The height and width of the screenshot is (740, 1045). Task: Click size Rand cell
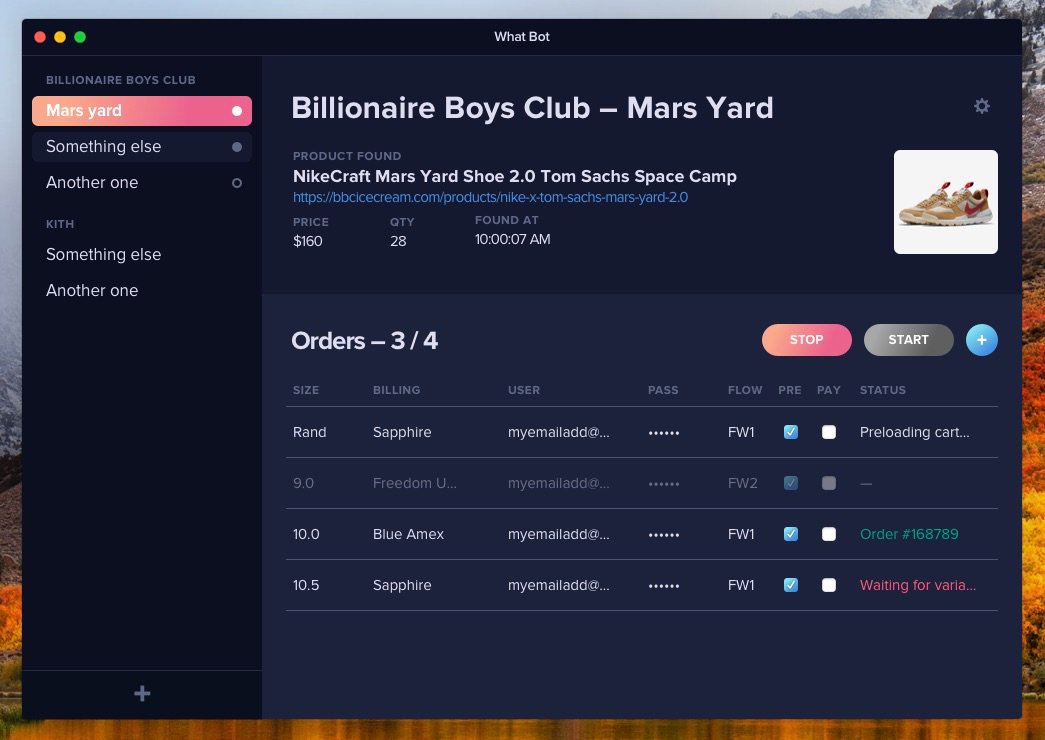[x=309, y=432]
